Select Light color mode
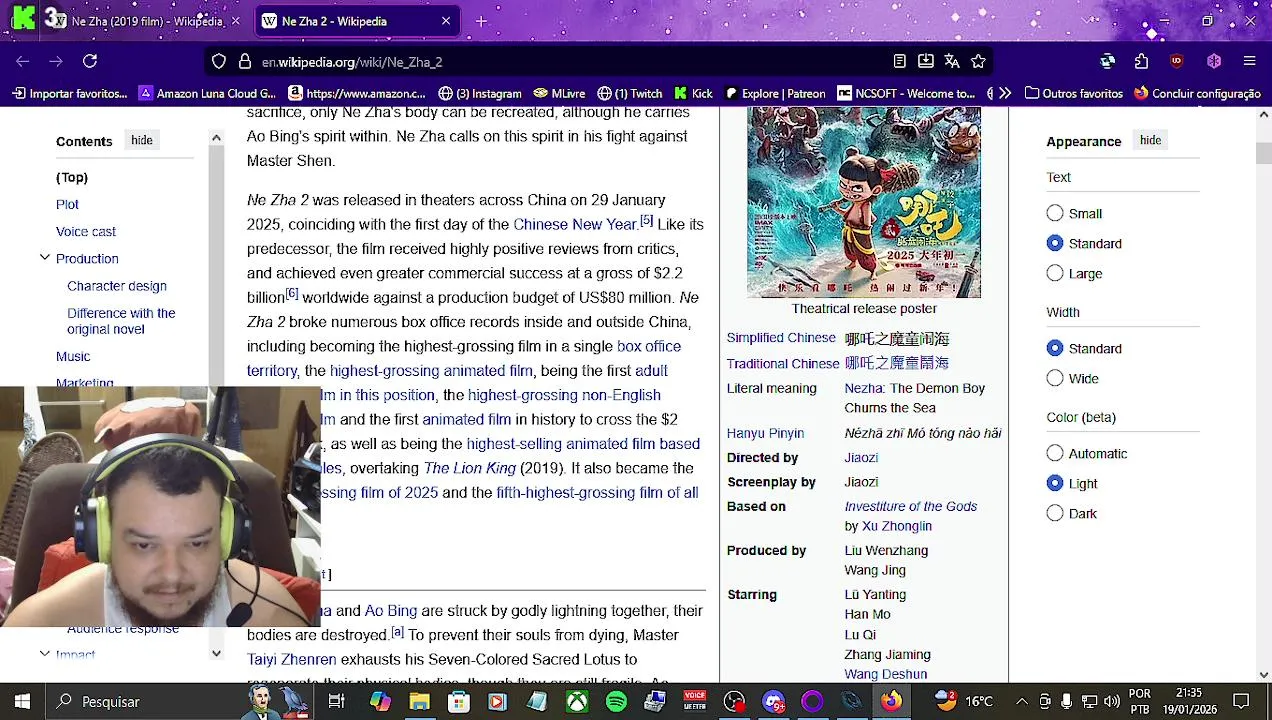Screen dimensions: 1272x720 1055,483
